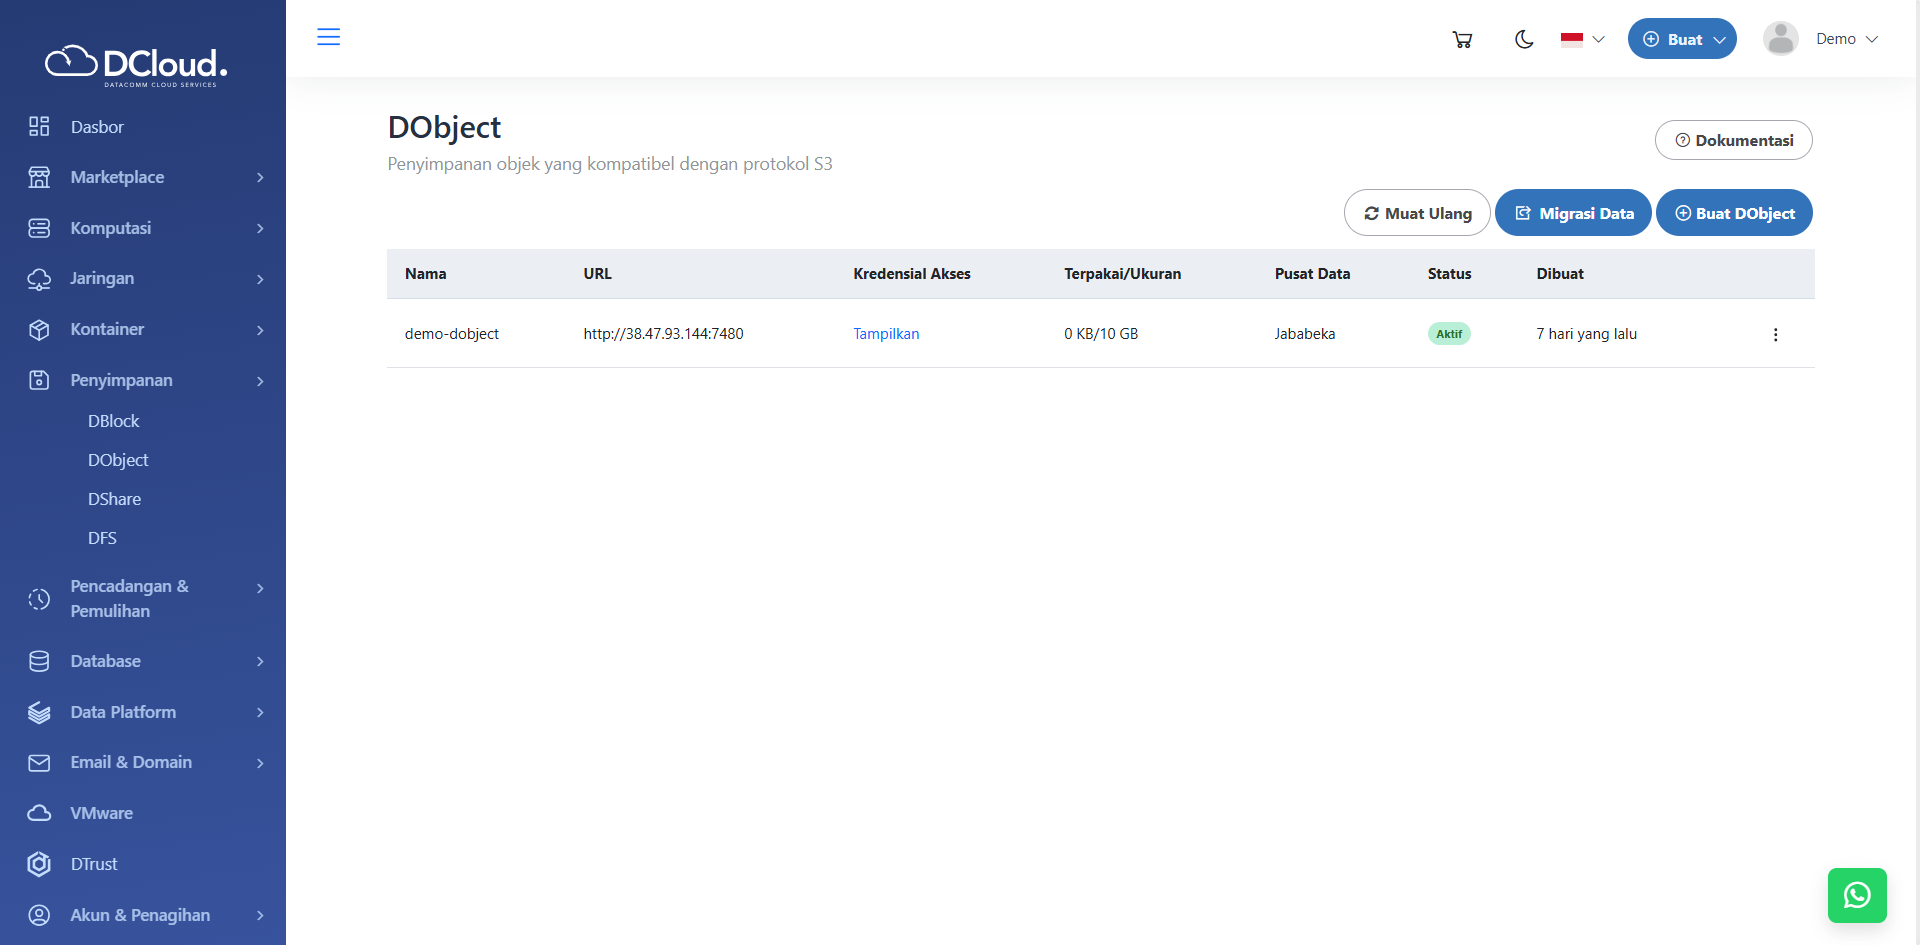
Task: Click the DTrust shield icon
Action: 39,864
